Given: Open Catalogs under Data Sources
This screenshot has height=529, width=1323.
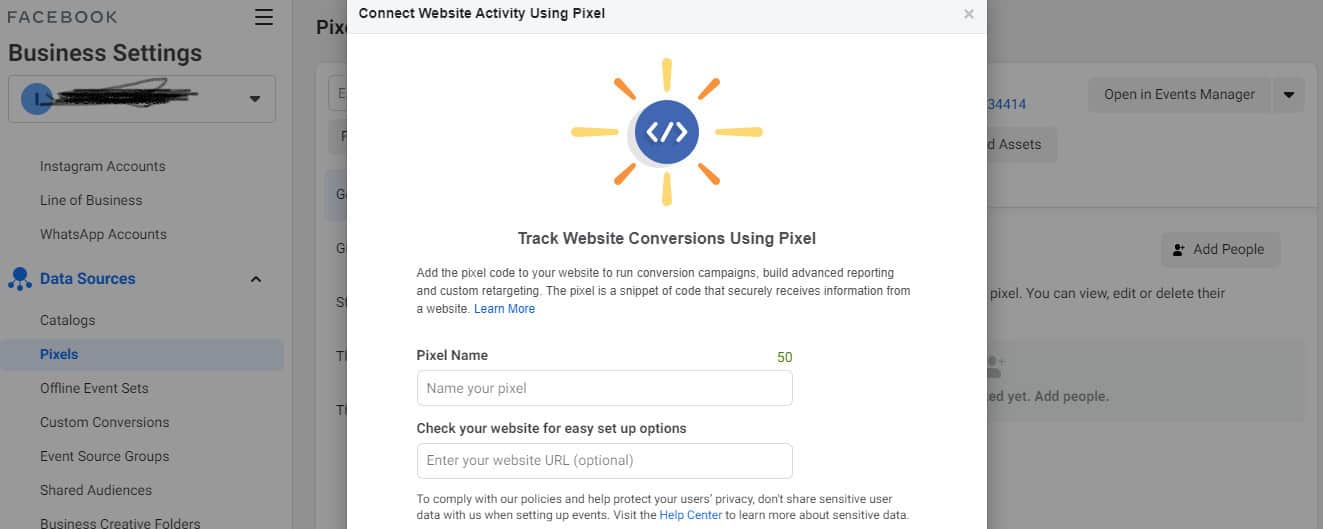Looking at the screenshot, I should click(68, 320).
